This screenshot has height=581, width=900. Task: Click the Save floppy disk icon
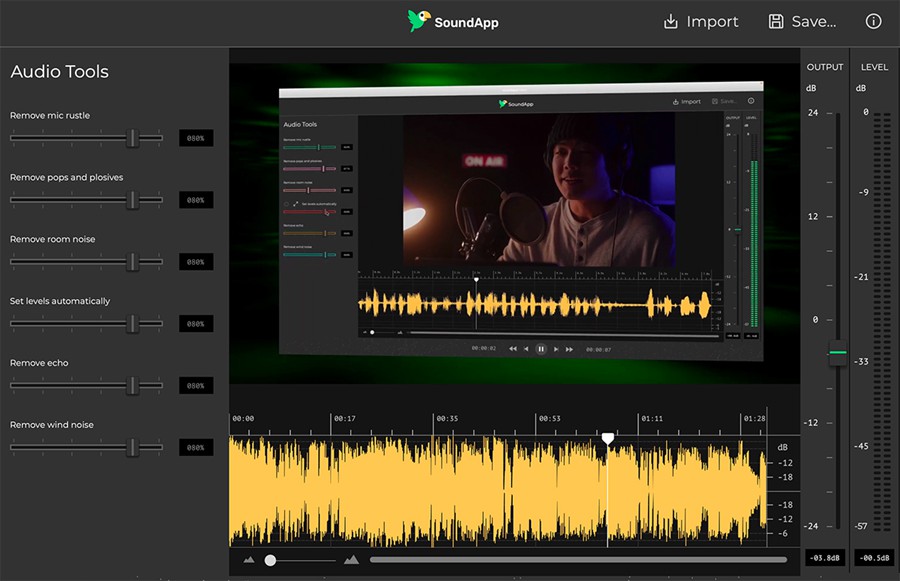point(775,20)
